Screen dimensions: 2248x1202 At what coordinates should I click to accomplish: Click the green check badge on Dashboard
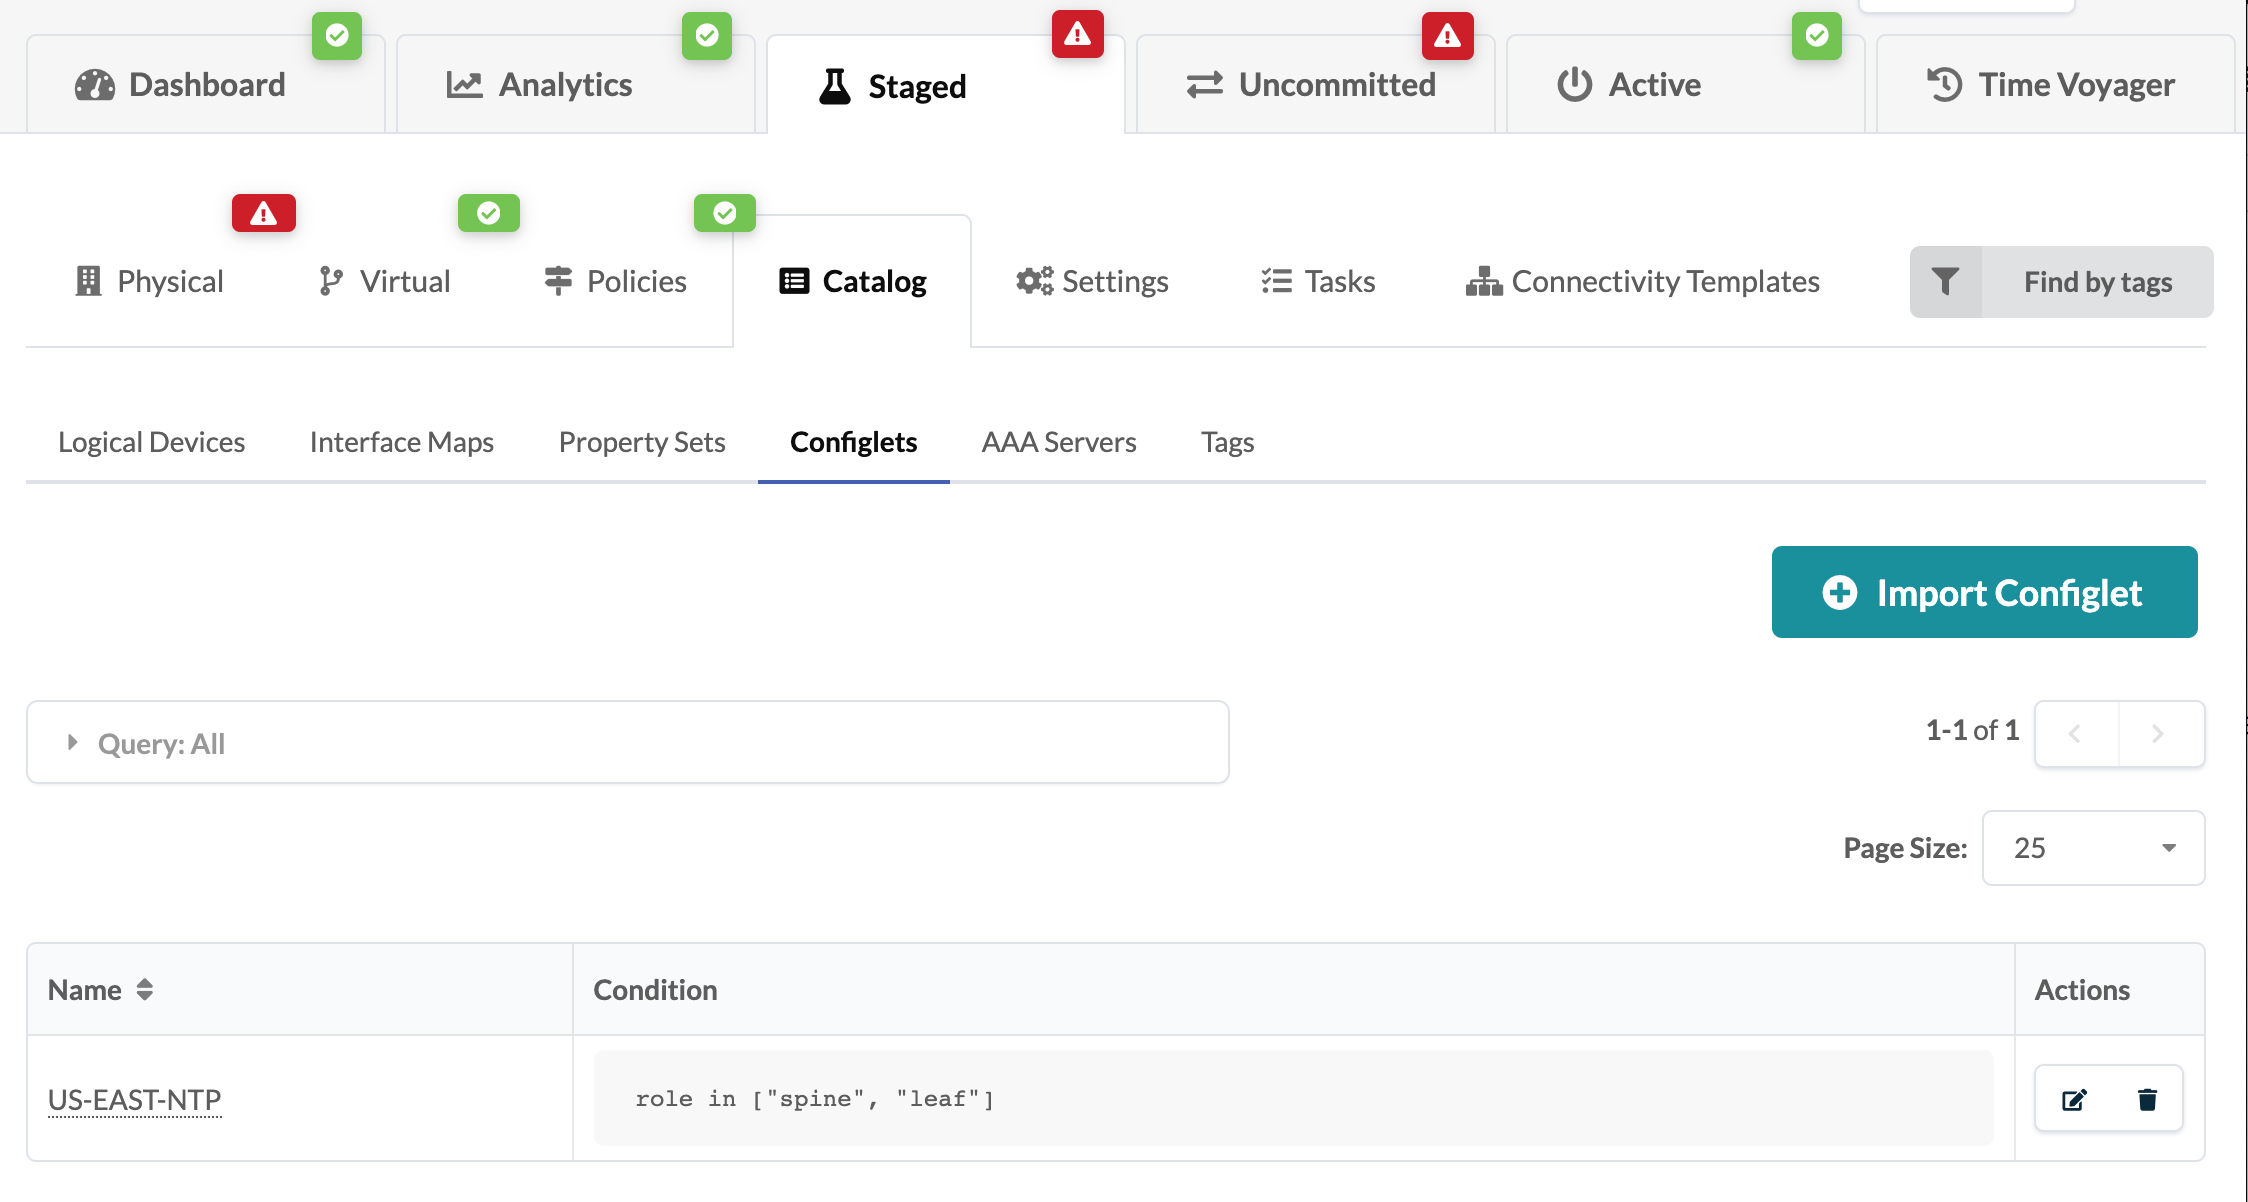click(337, 36)
